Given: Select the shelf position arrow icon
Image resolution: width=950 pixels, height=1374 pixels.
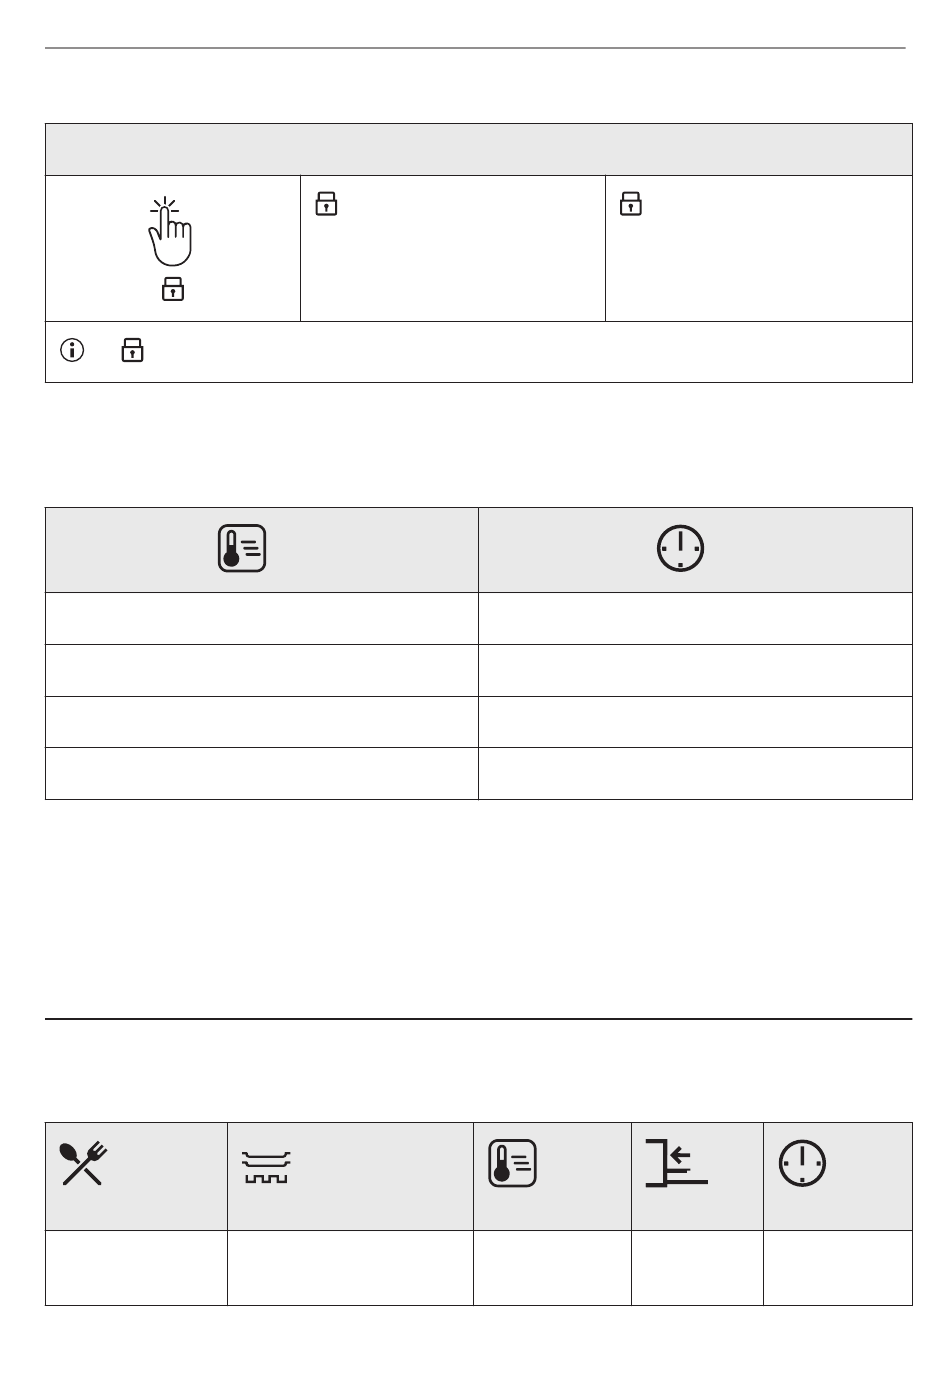Looking at the screenshot, I should coord(676,1163).
